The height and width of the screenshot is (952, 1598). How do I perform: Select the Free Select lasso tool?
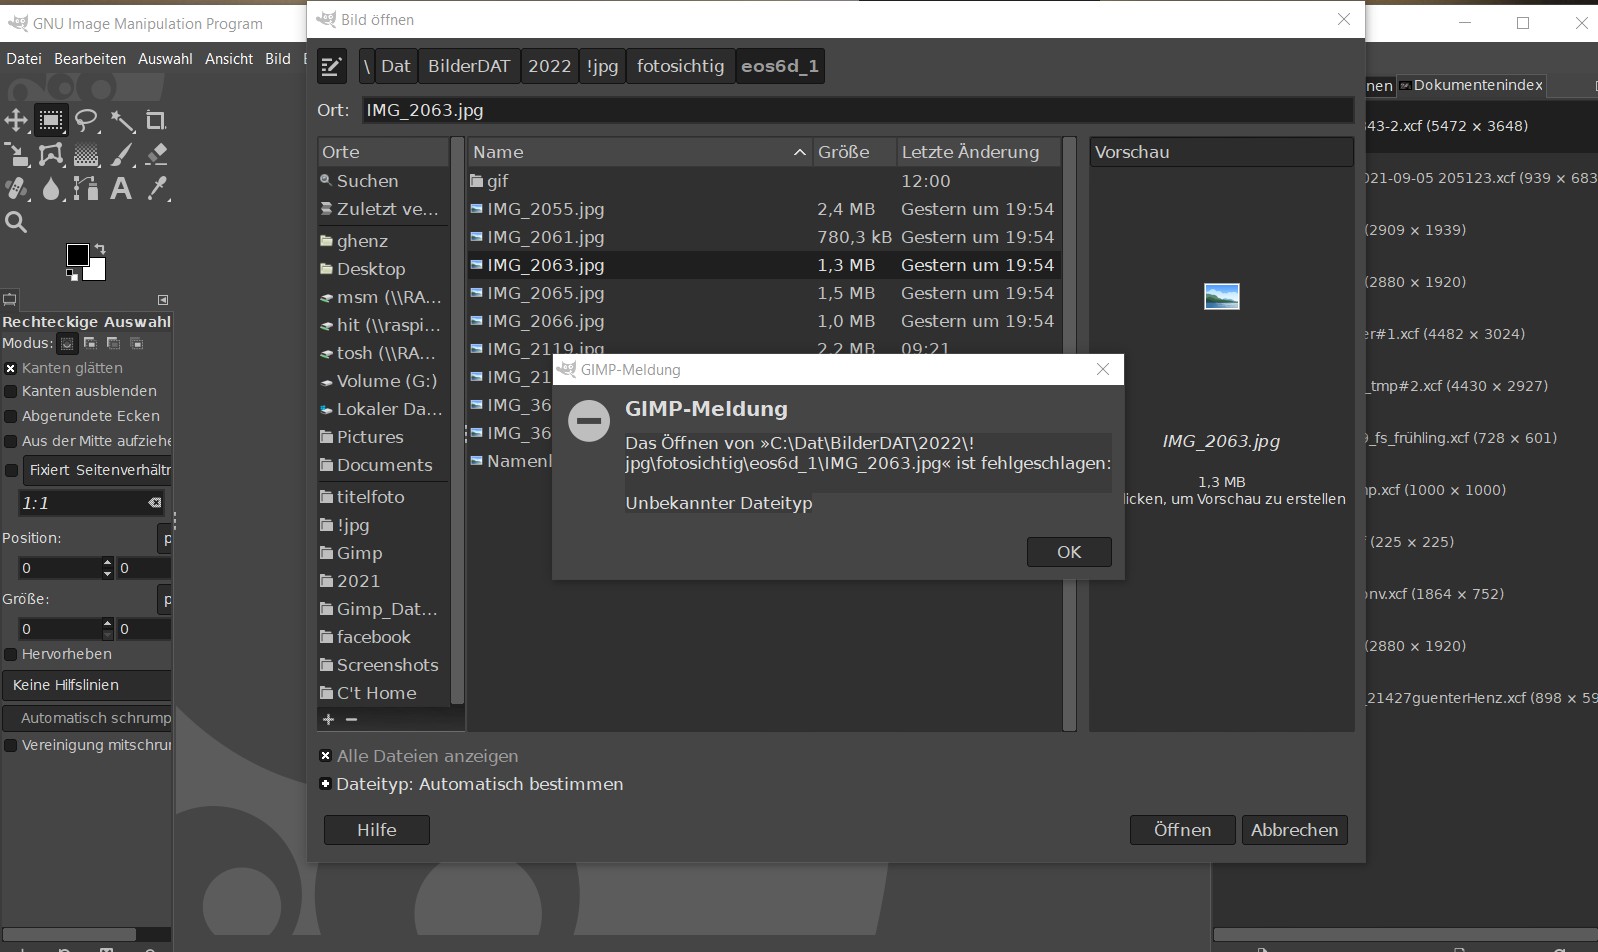87,121
